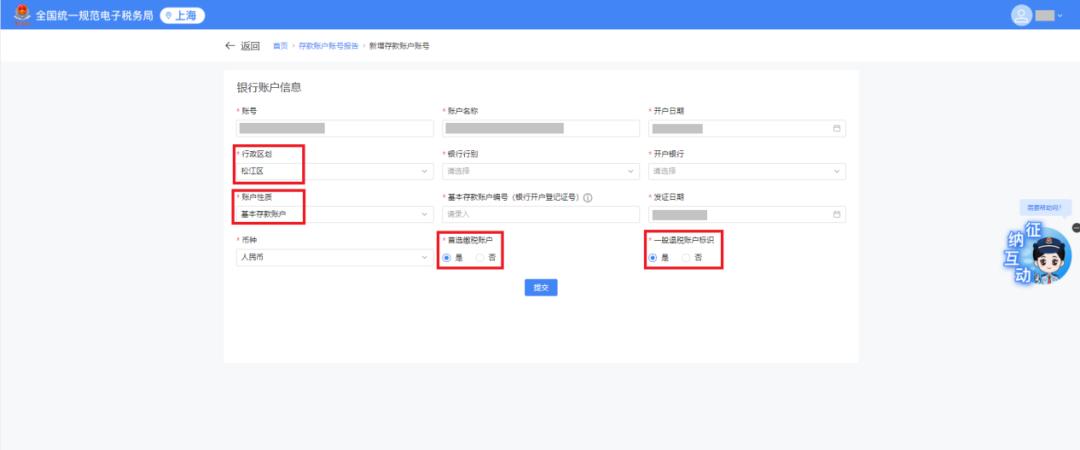Open calendar icon in 发证日期 field
The image size is (1080, 450).
pyautogui.click(x=837, y=214)
